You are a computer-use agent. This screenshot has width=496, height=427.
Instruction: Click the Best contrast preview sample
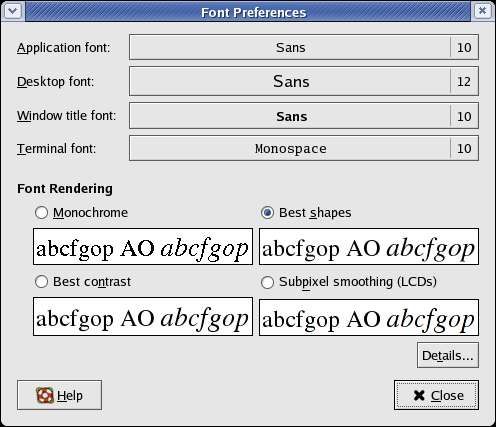pos(143,317)
